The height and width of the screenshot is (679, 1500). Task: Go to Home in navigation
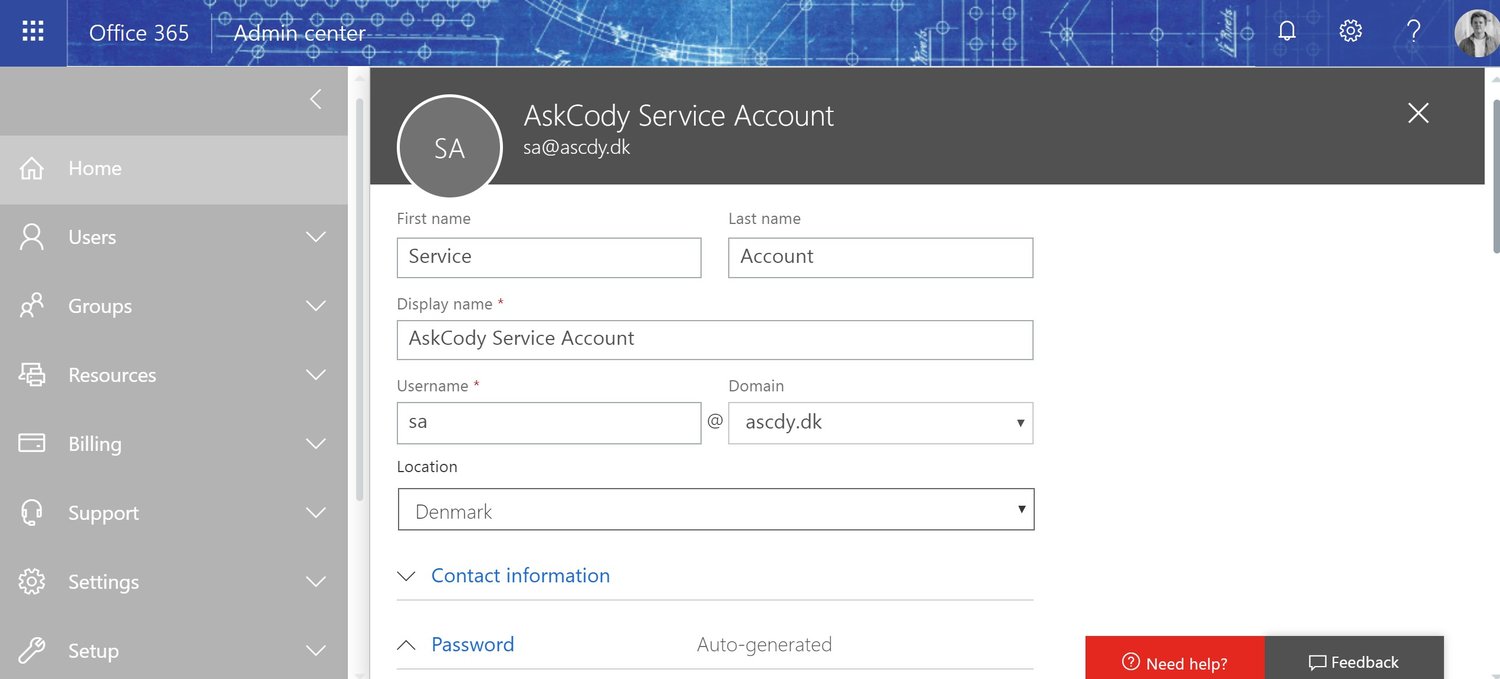(x=174, y=168)
